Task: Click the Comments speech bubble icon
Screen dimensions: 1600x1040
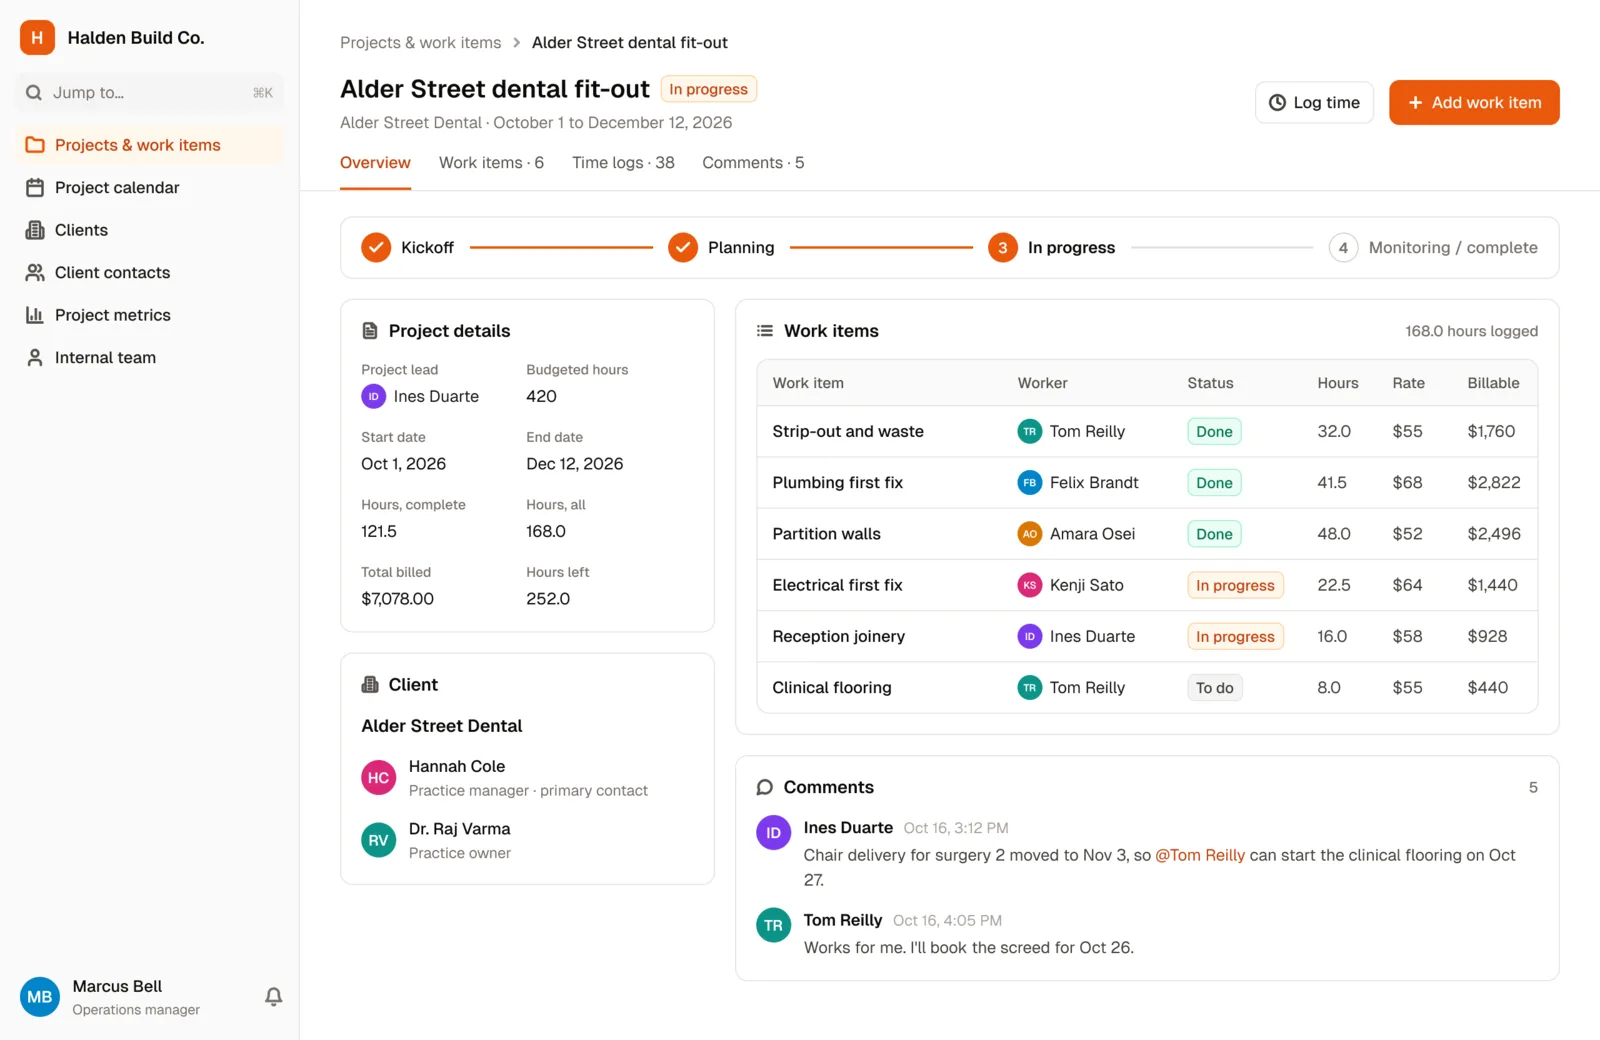Action: coord(765,788)
